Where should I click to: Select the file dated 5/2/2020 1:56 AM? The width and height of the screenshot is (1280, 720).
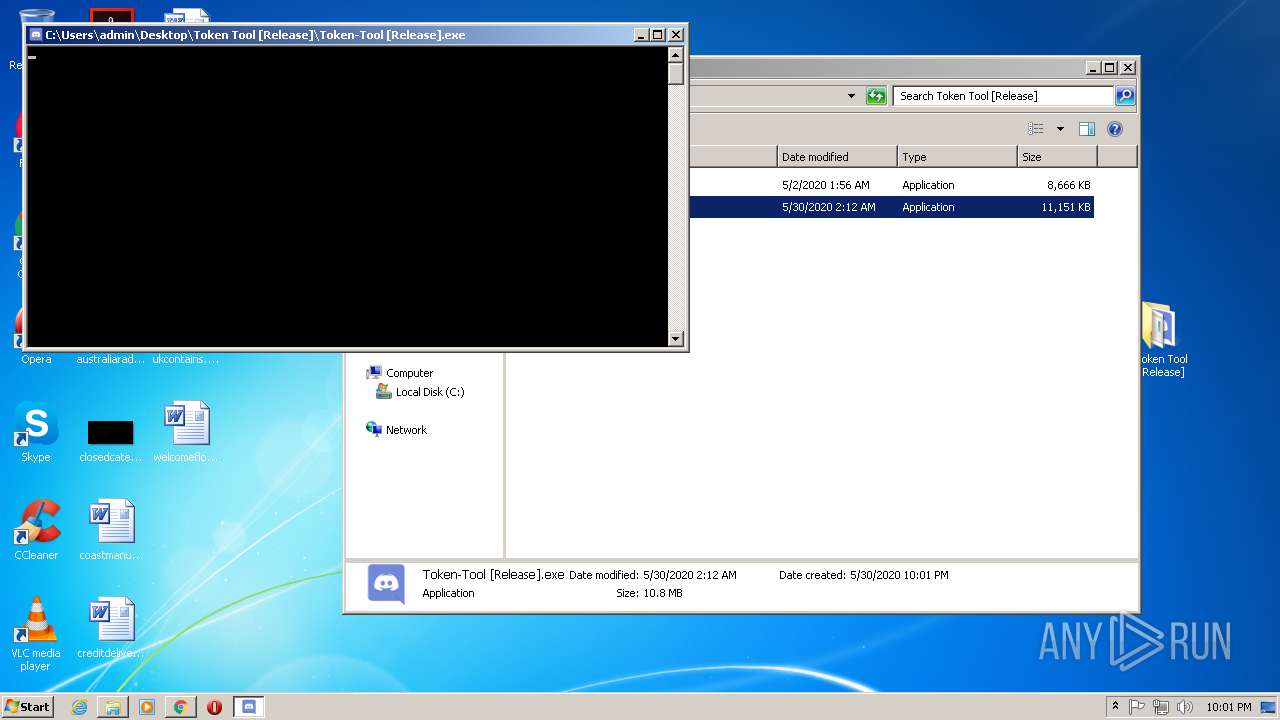pos(826,185)
